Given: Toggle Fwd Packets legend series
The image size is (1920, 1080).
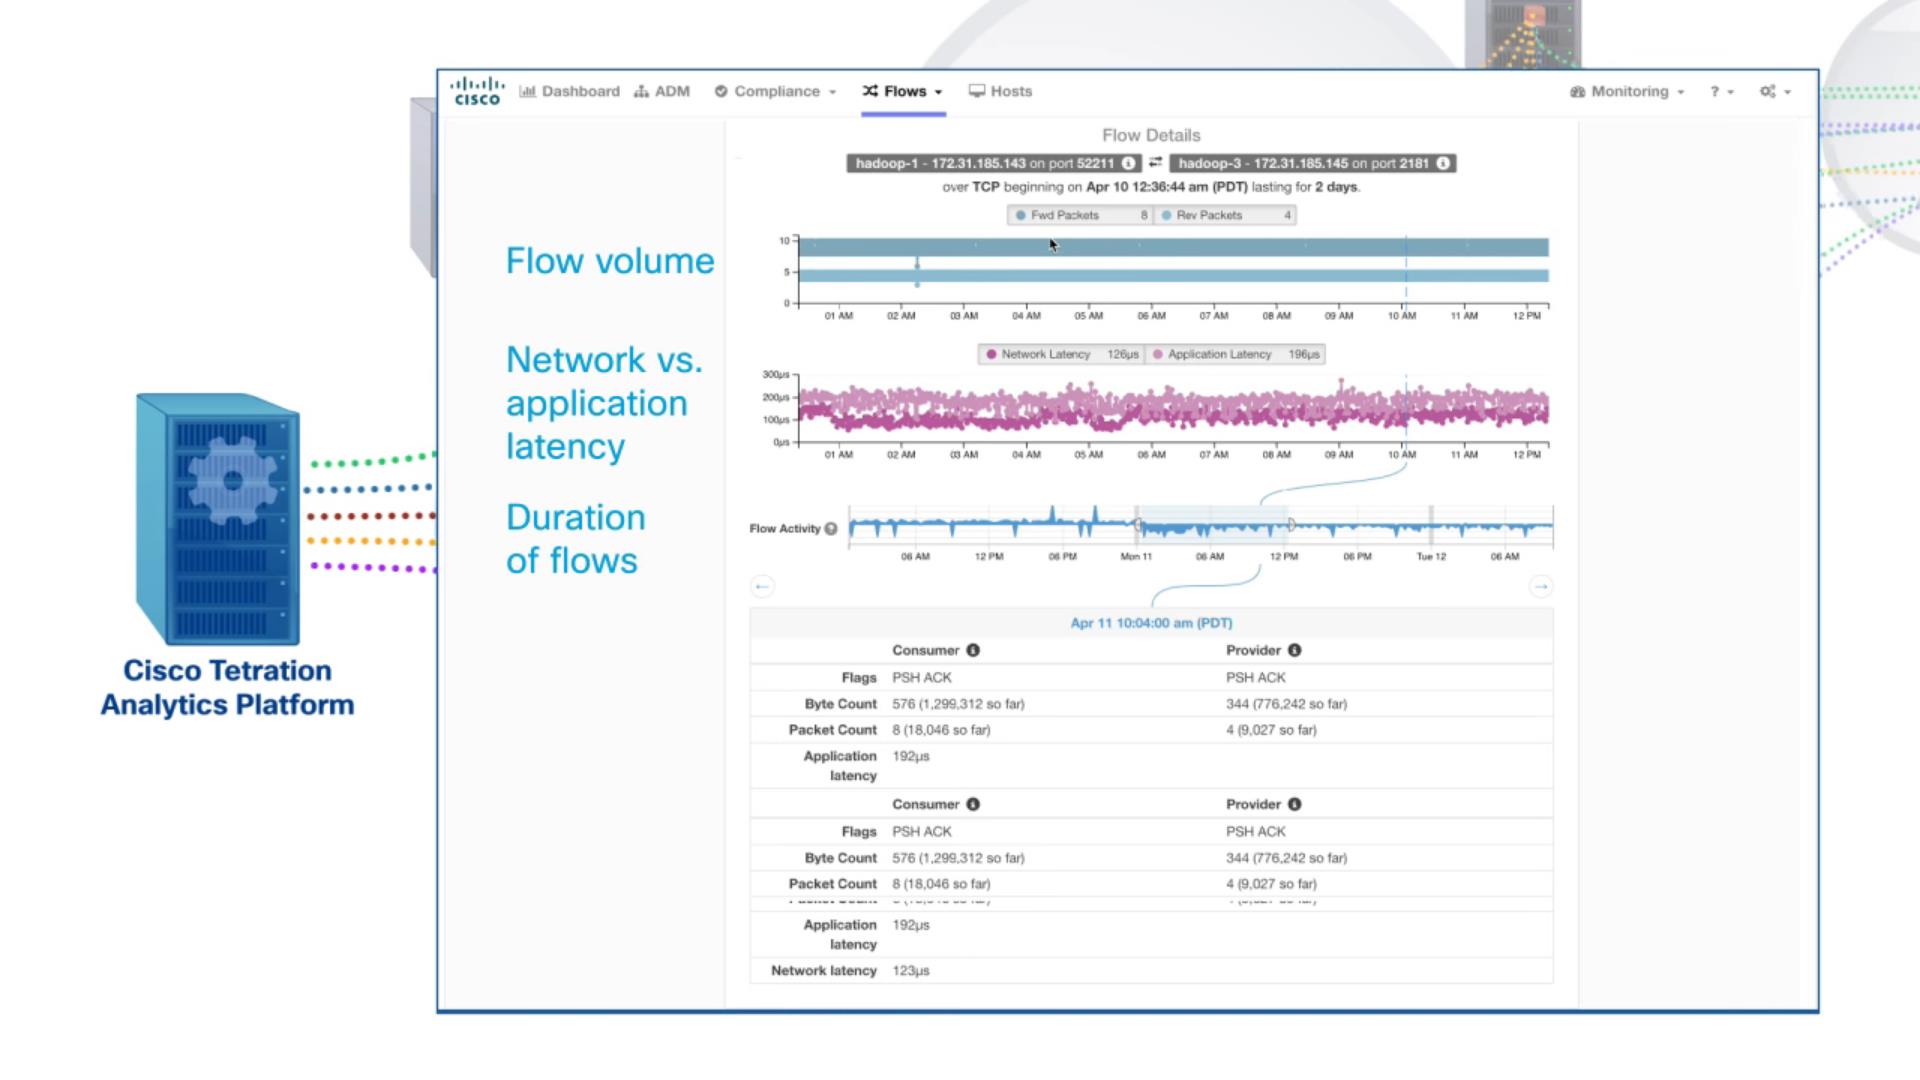Looking at the screenshot, I should 1064,215.
